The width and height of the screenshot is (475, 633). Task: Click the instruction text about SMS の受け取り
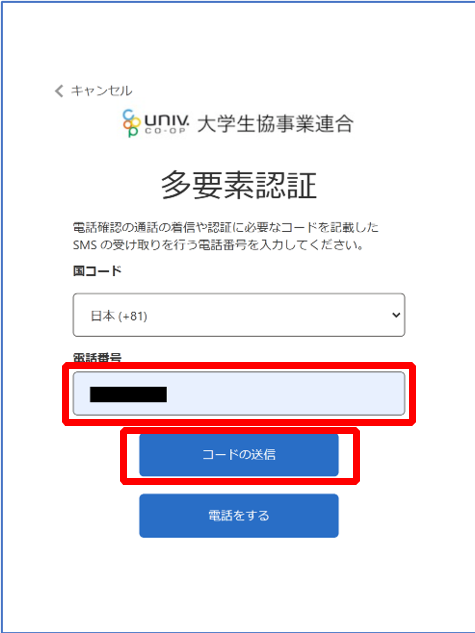tap(218, 245)
